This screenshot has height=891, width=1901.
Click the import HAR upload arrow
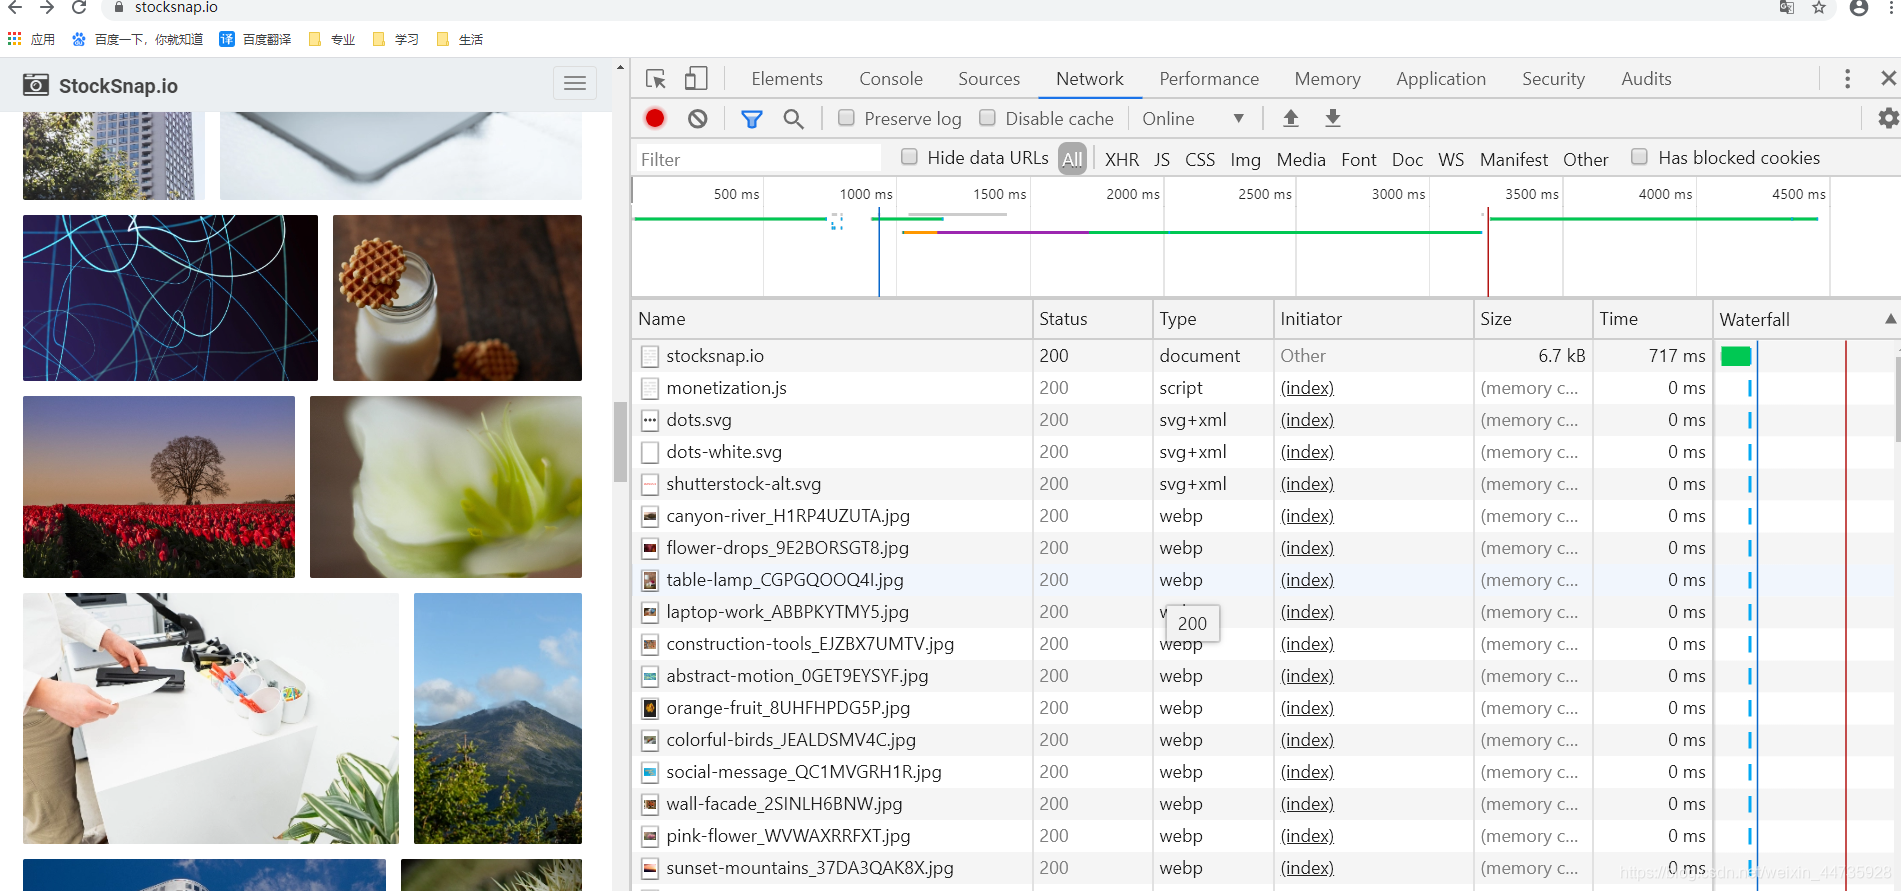tap(1291, 118)
